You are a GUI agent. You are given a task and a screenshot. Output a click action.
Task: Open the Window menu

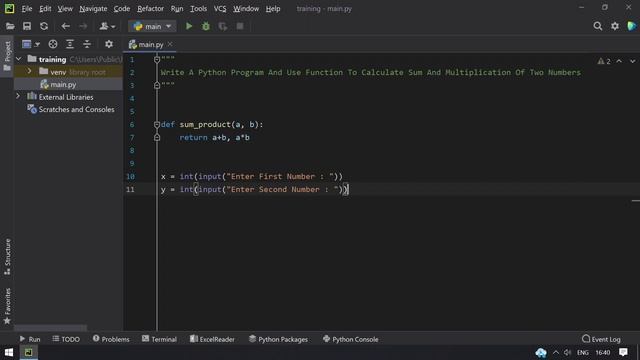(246, 9)
